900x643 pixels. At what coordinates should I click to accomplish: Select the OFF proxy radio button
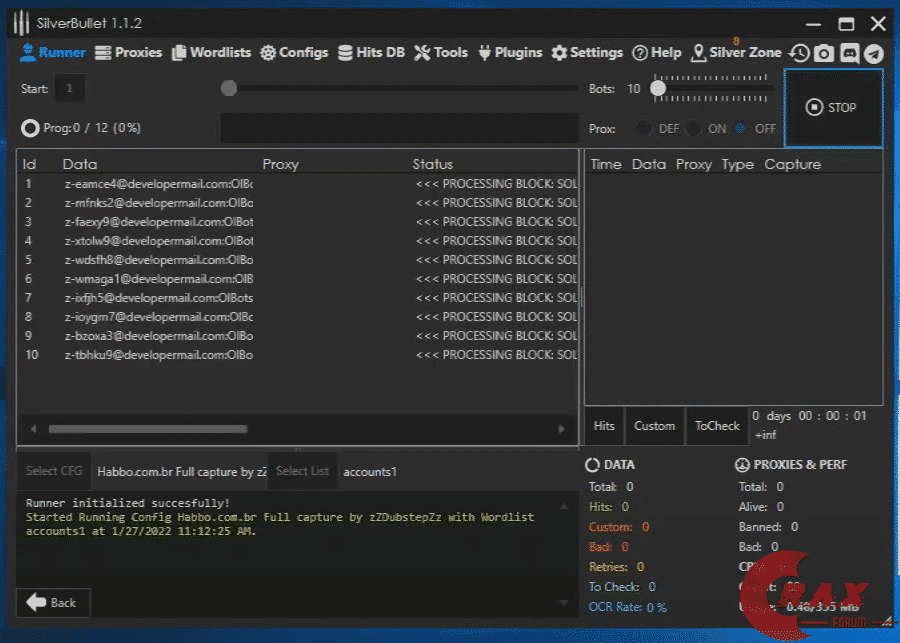741,128
